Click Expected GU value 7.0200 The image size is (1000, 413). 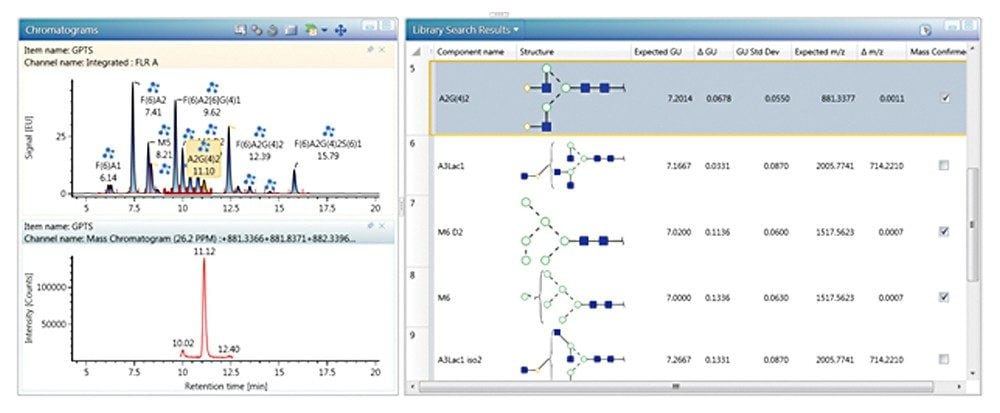tap(677, 232)
